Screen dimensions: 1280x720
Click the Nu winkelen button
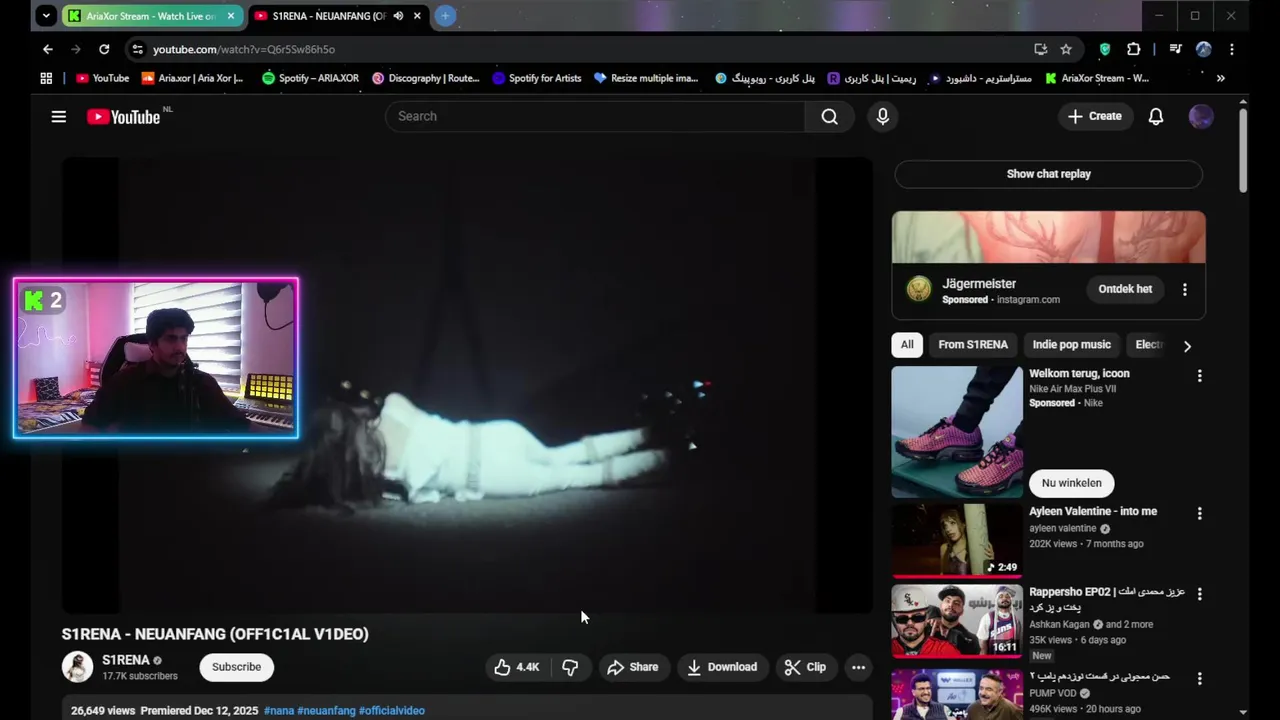pos(1071,483)
